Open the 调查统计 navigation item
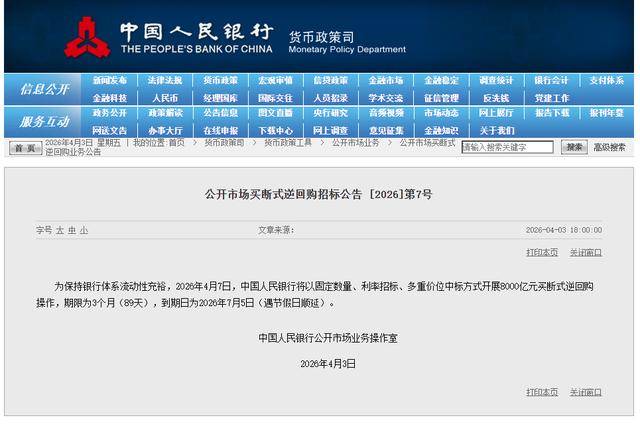Image resolution: width=640 pixels, height=424 pixels. 496,81
